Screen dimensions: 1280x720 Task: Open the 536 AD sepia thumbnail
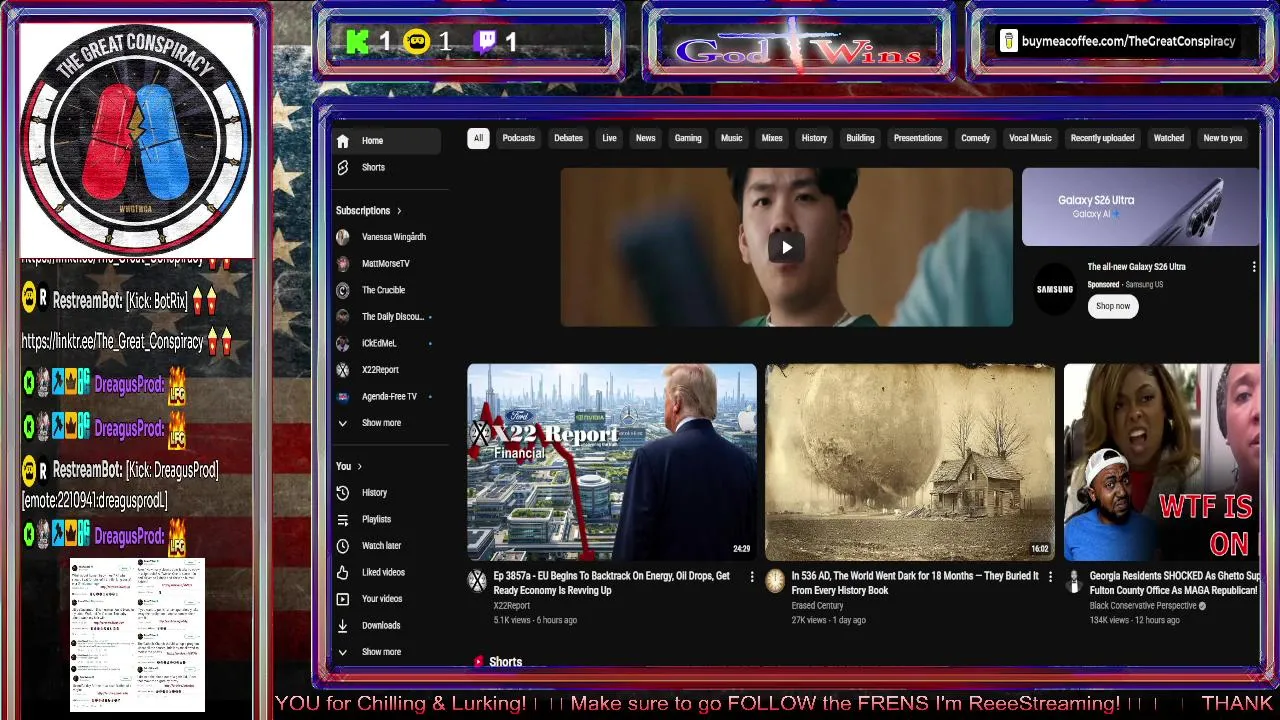910,461
